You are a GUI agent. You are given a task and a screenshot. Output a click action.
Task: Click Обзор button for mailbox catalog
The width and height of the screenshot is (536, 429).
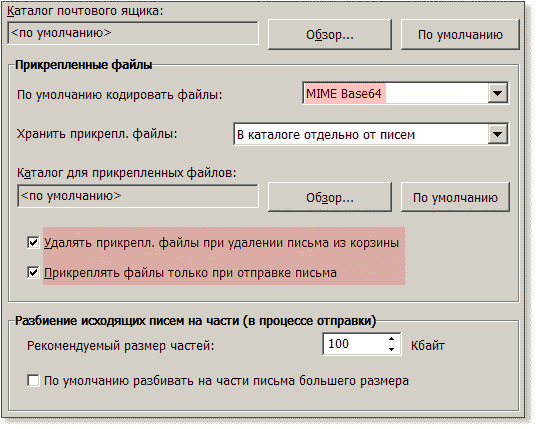point(330,35)
